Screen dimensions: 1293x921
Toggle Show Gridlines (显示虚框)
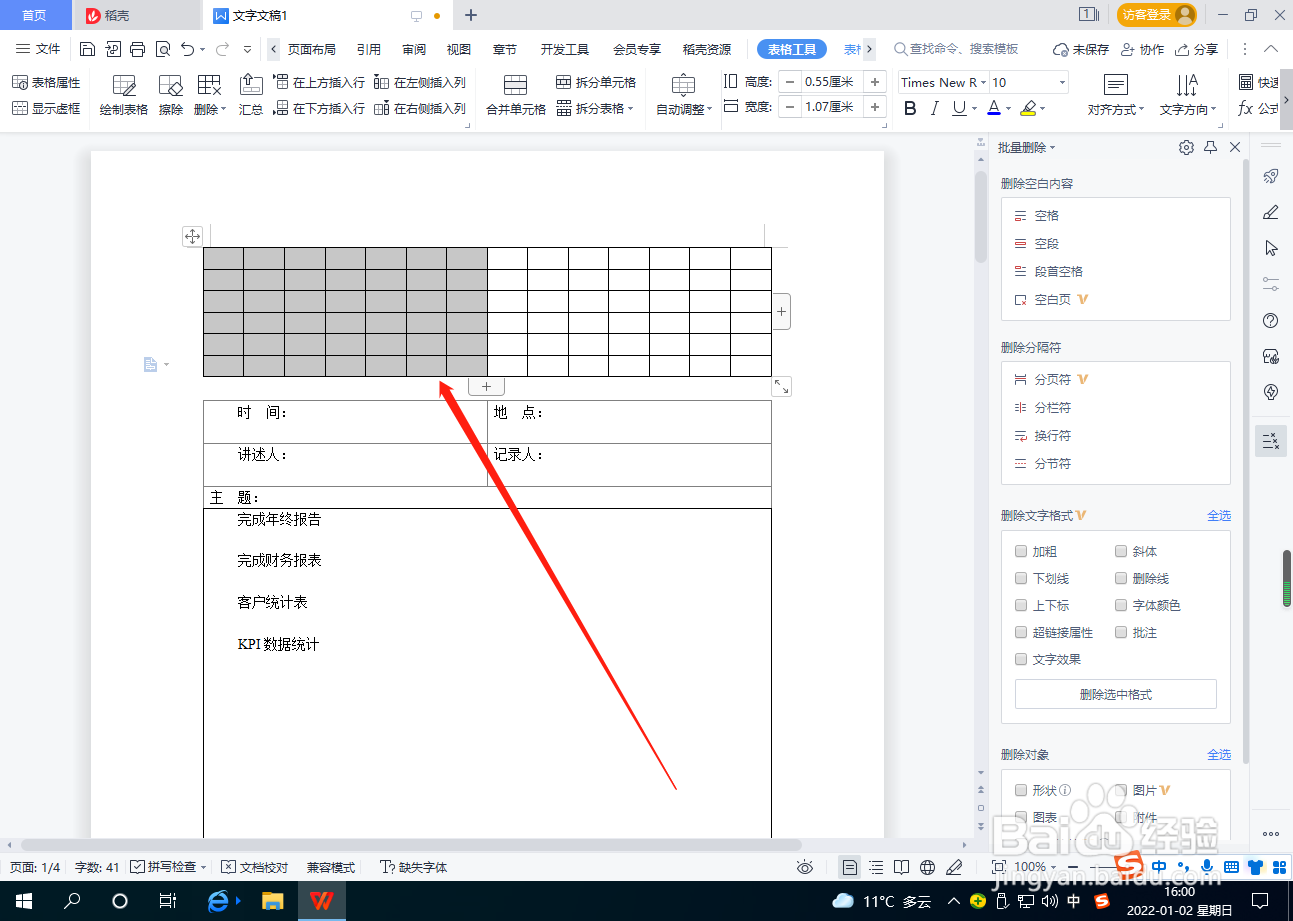(x=46, y=109)
